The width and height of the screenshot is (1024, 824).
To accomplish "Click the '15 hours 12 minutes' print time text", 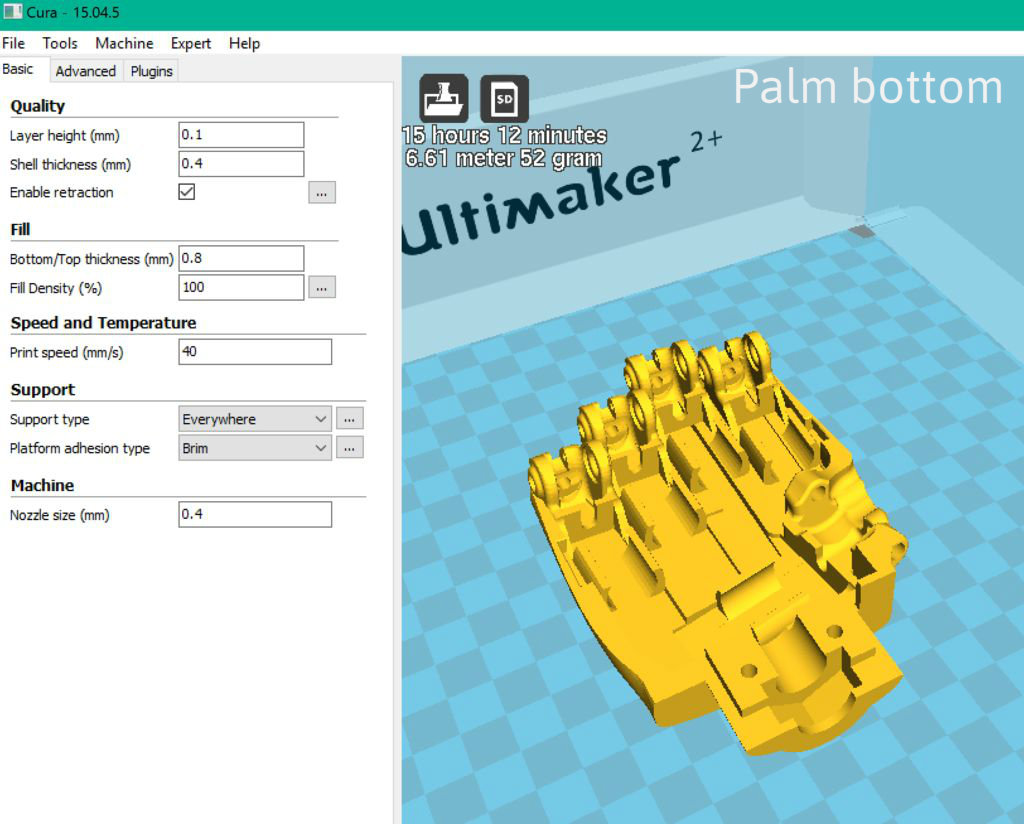I will point(504,135).
